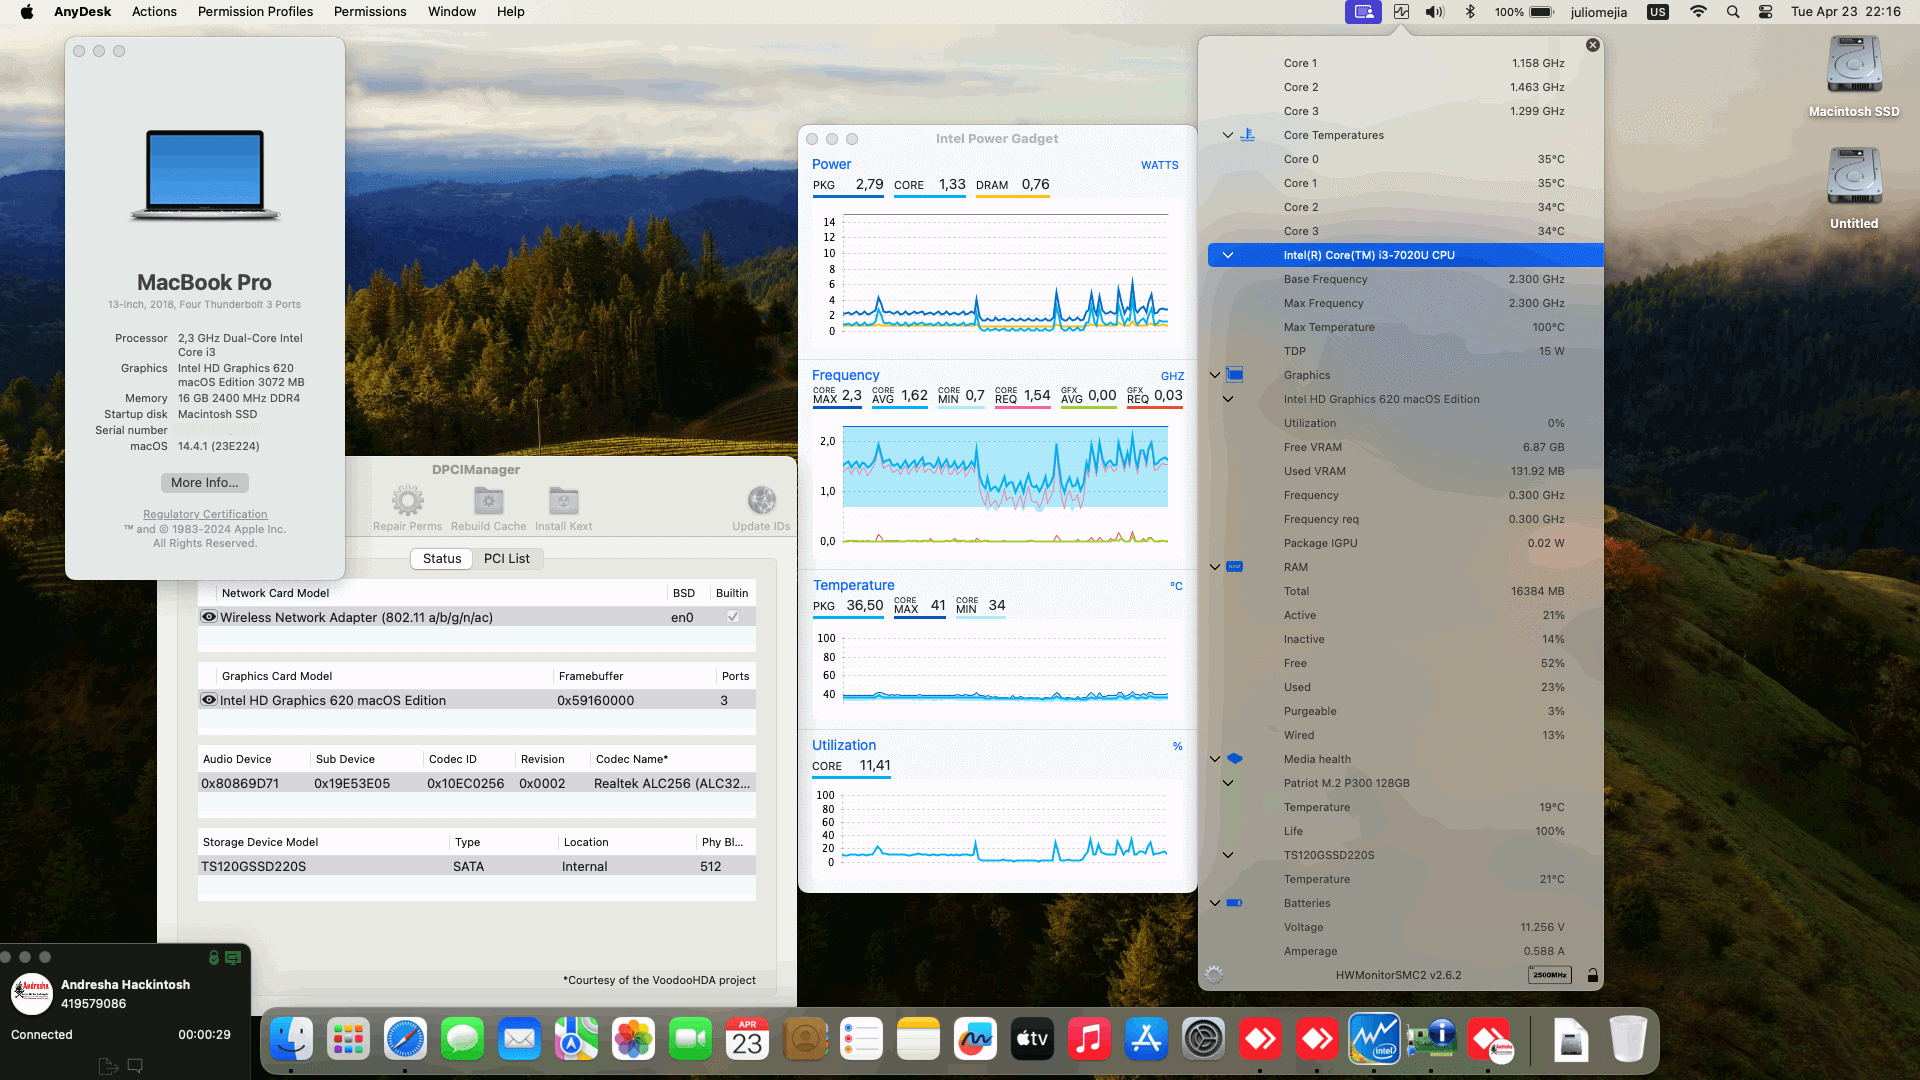Click Rebuild Cache in DPCIManager toolbar
The height and width of the screenshot is (1080, 1920).
488,508
